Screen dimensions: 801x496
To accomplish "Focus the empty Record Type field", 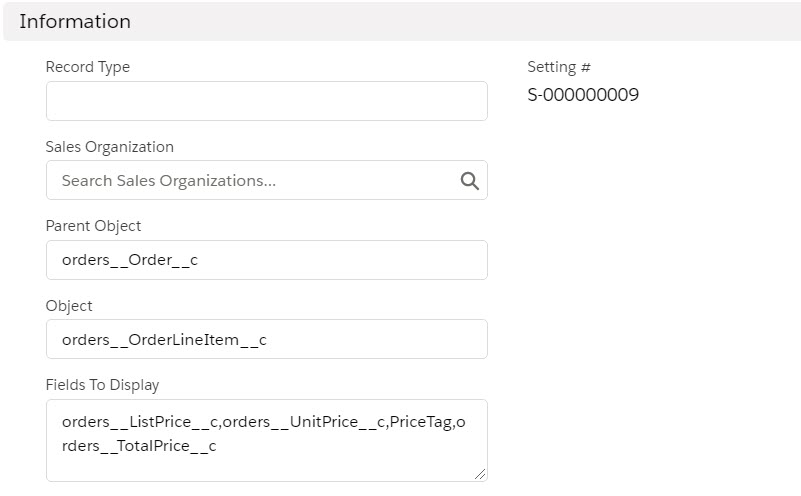I will pyautogui.click(x=266, y=101).
